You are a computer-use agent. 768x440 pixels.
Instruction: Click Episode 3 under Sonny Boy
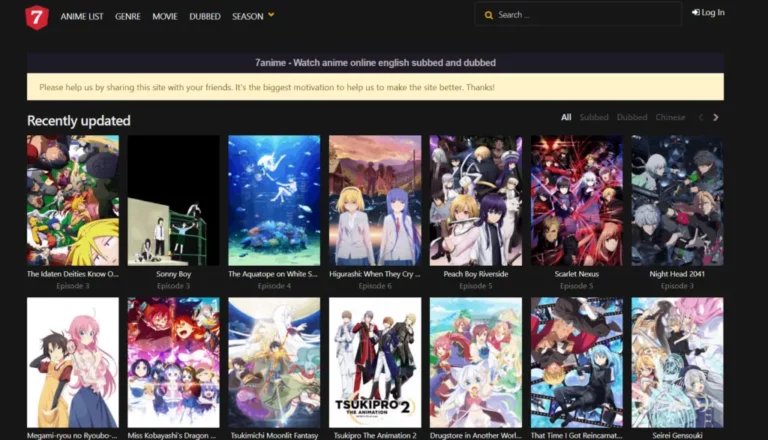(x=173, y=286)
